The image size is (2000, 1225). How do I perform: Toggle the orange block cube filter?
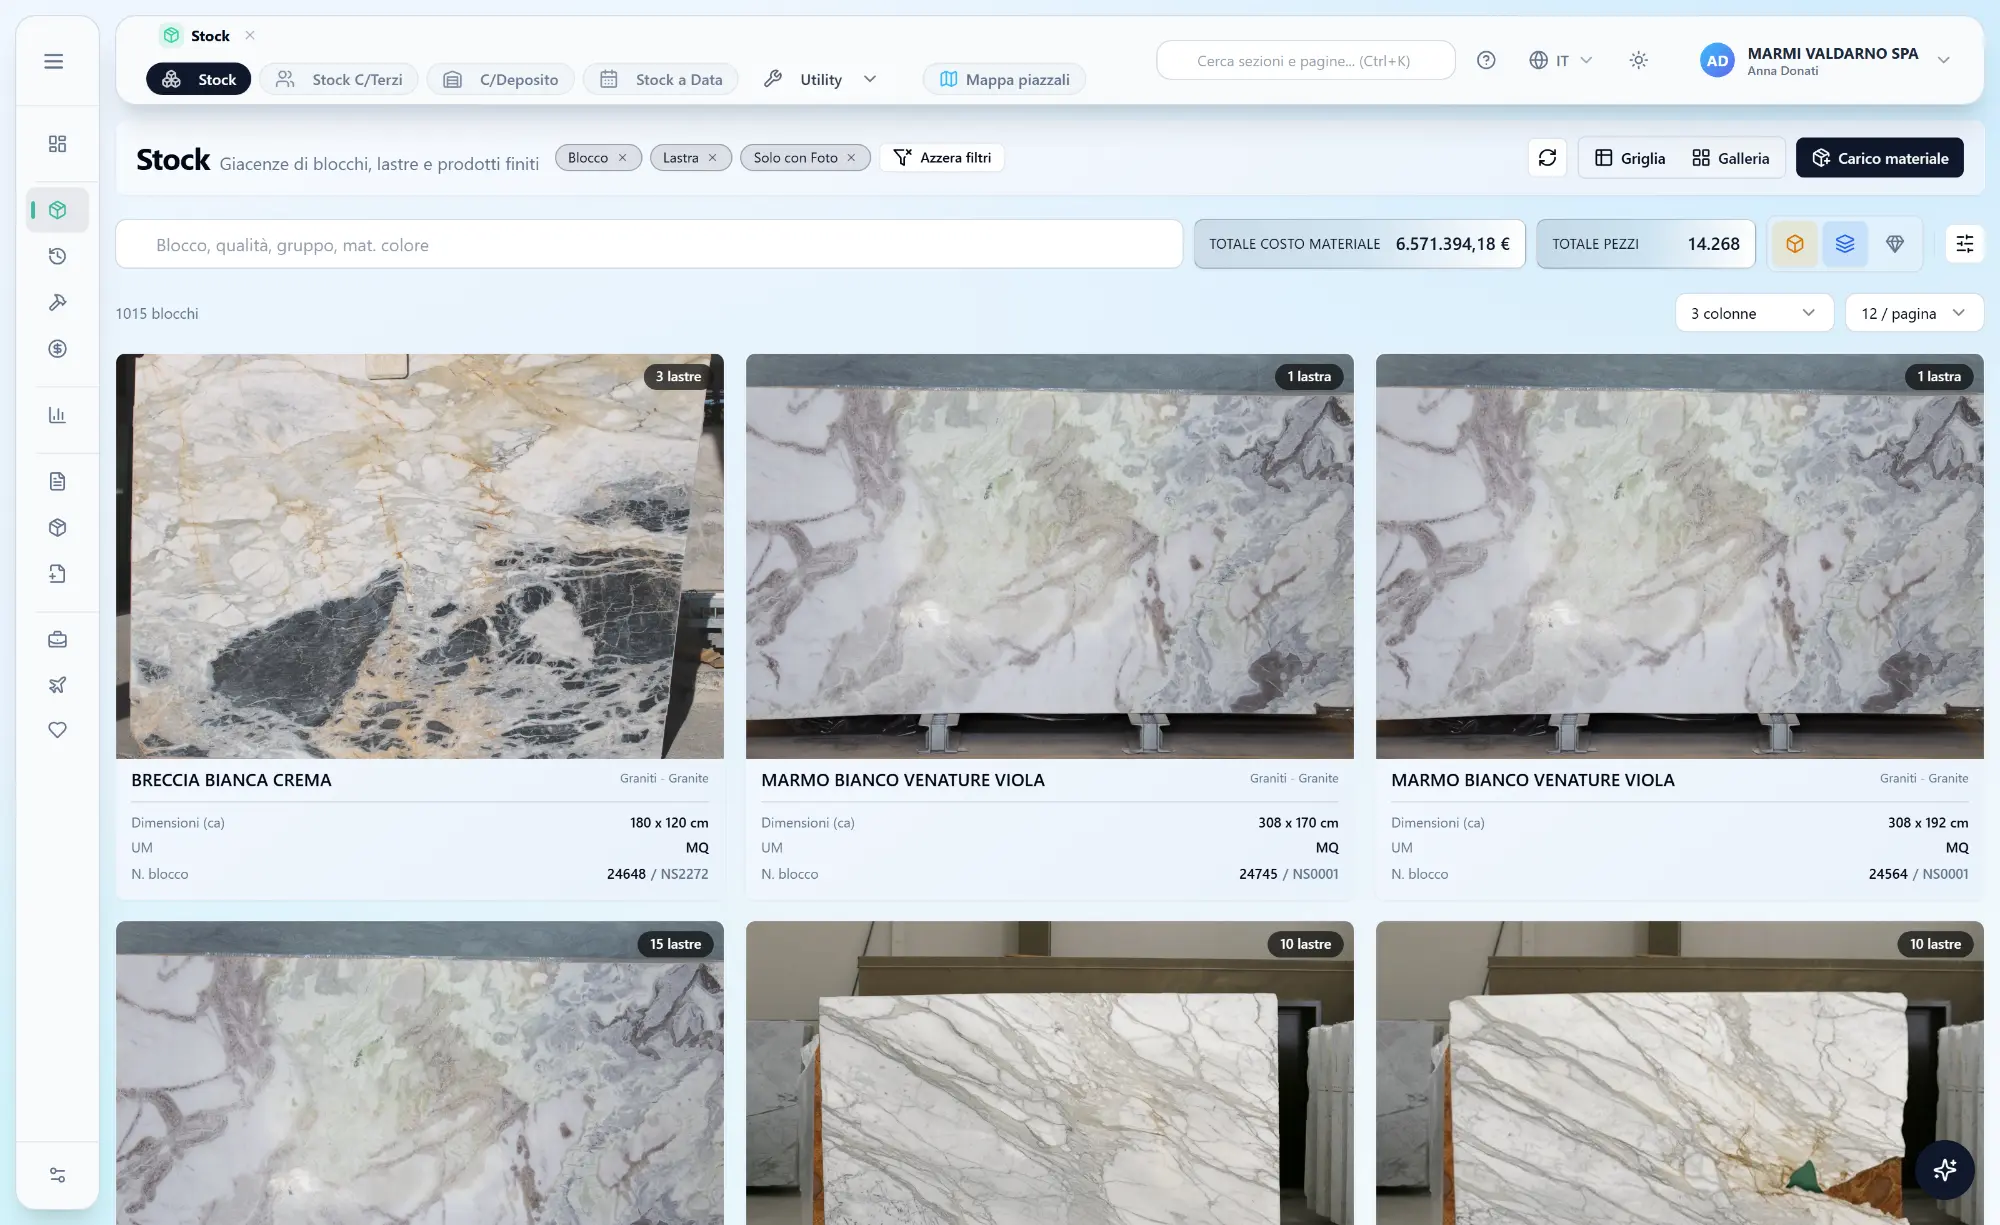point(1795,244)
